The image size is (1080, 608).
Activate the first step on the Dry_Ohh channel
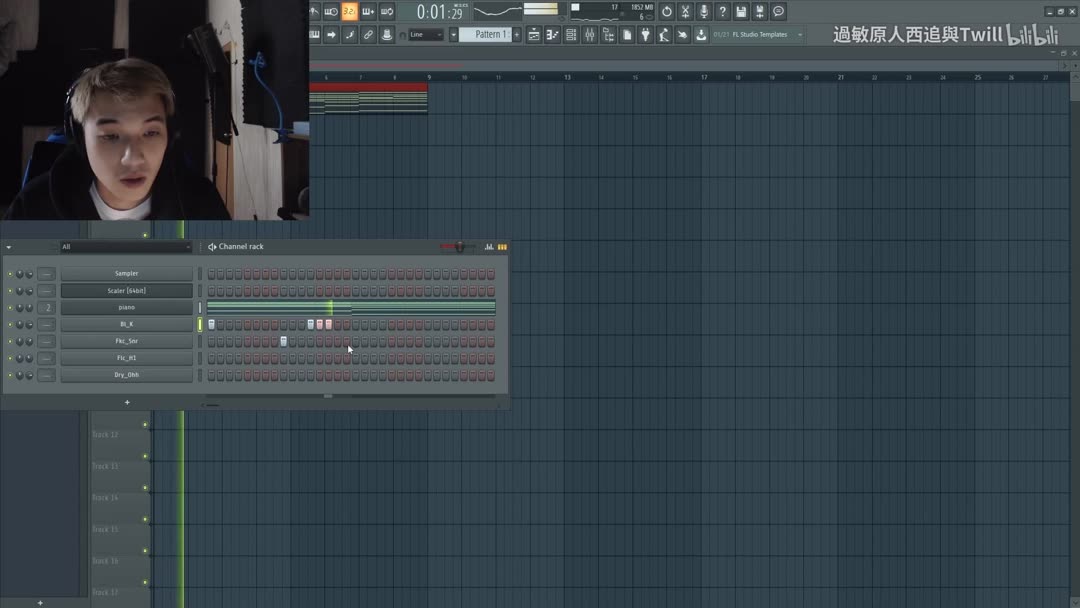[x=212, y=376]
